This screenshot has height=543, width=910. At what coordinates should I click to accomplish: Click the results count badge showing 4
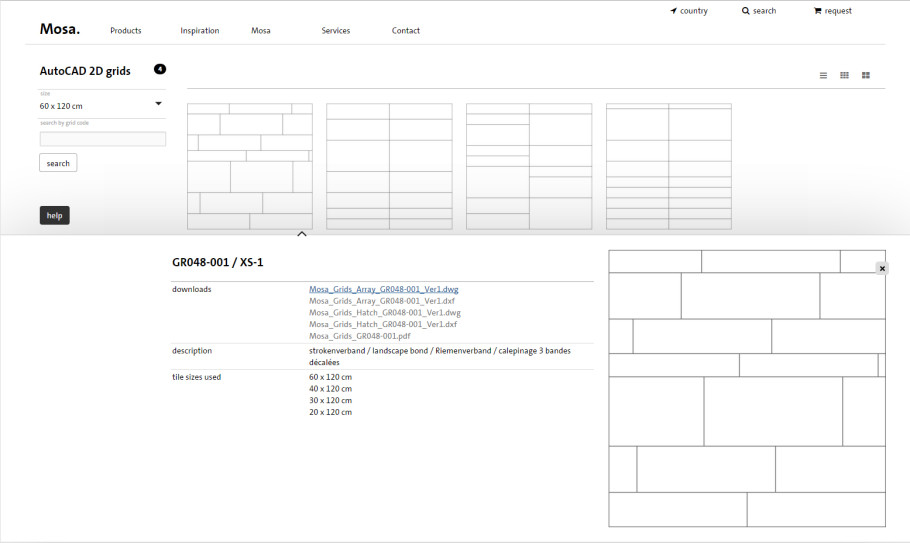point(160,69)
